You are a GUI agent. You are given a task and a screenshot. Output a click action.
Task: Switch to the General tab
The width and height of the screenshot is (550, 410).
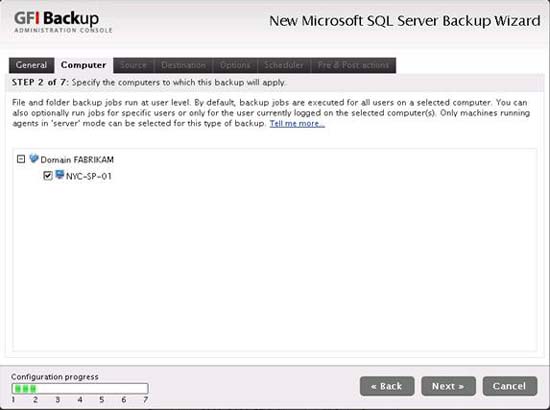[x=32, y=65]
